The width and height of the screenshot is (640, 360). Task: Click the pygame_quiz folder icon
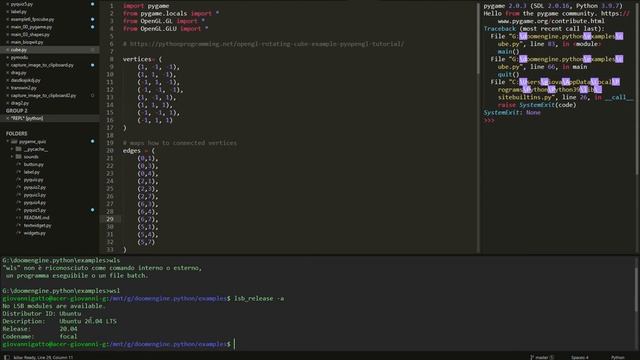[x=14, y=142]
